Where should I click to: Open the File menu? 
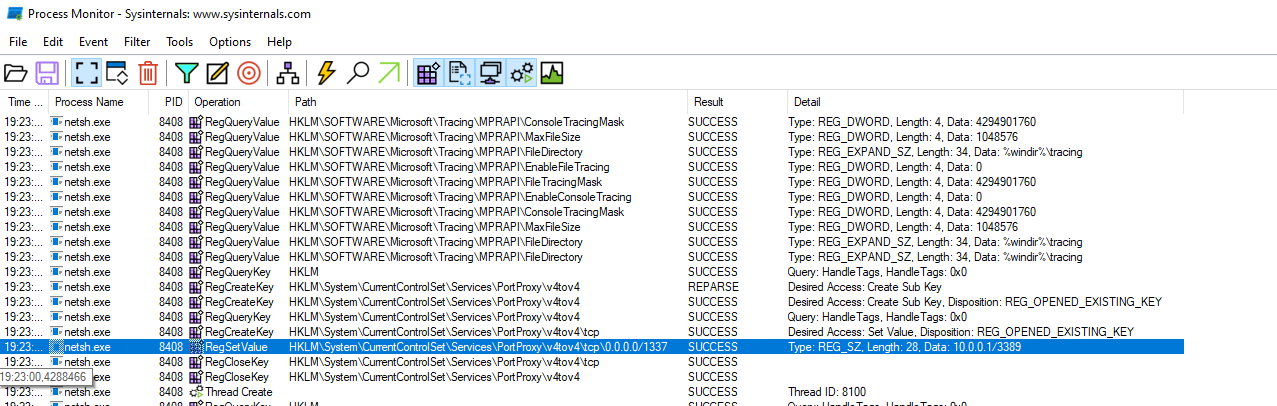coord(18,42)
